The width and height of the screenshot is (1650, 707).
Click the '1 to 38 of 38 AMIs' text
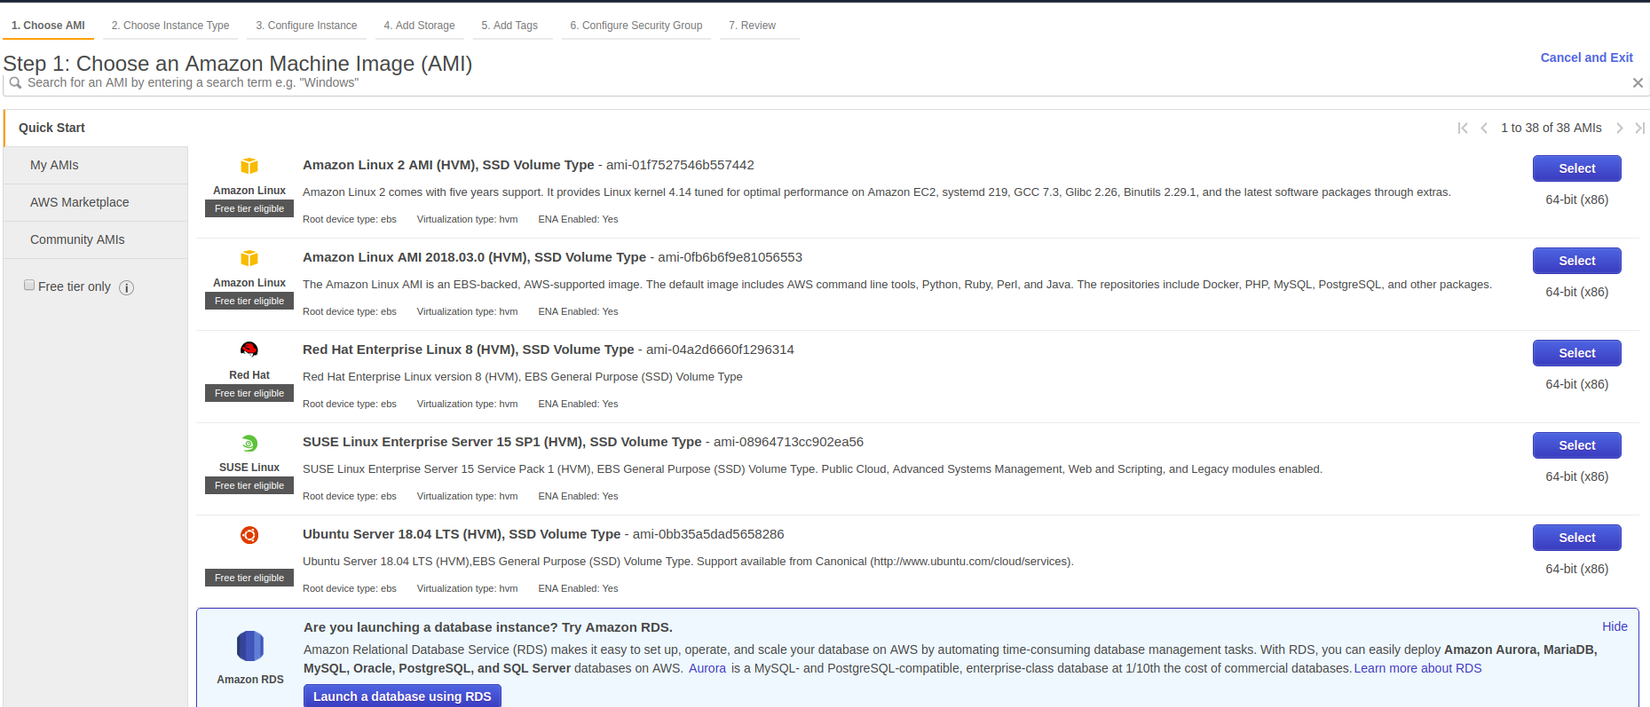tap(1551, 128)
